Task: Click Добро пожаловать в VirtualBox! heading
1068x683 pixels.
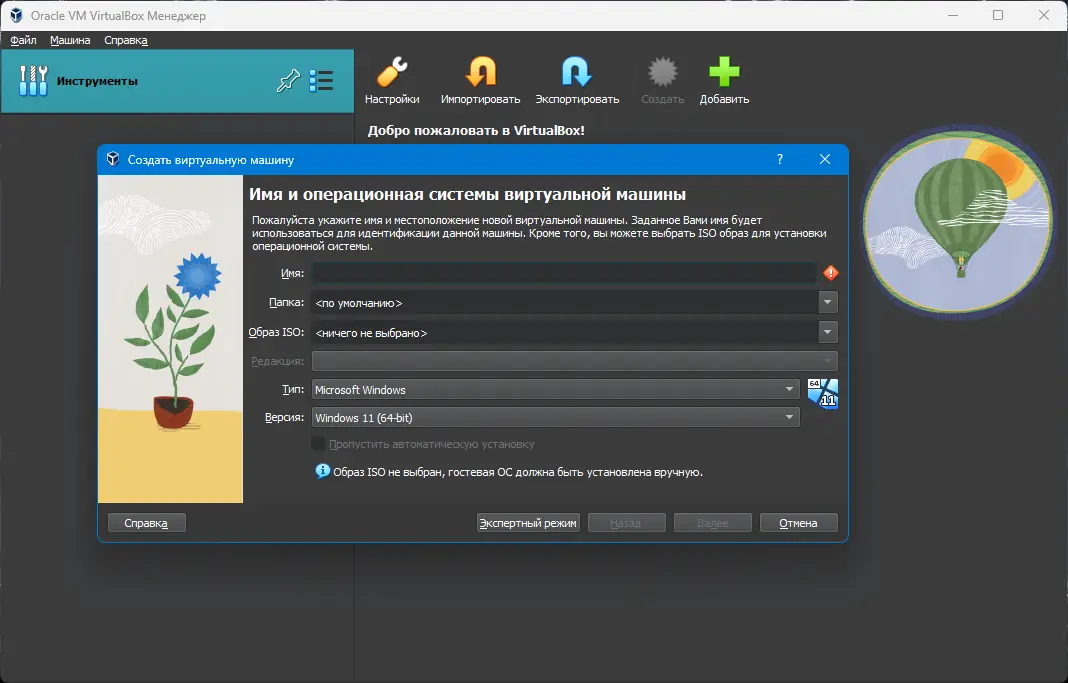Action: [476, 130]
